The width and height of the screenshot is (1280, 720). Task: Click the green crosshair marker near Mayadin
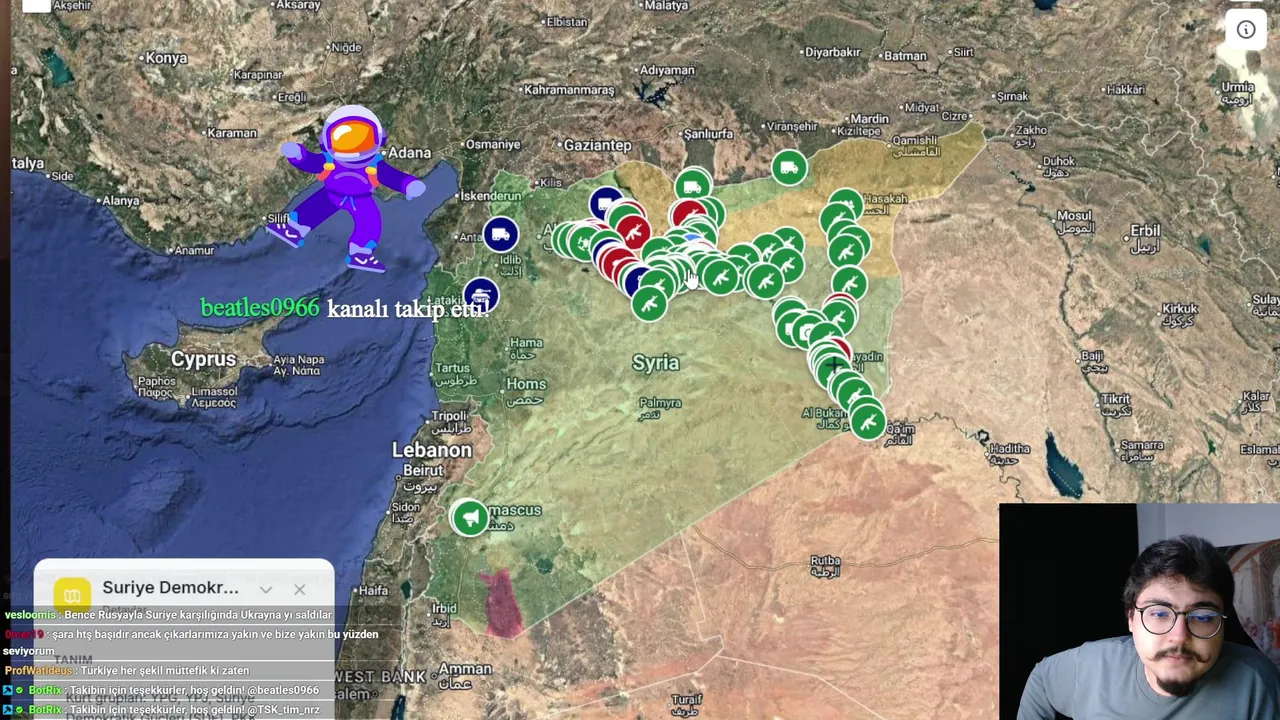point(833,367)
